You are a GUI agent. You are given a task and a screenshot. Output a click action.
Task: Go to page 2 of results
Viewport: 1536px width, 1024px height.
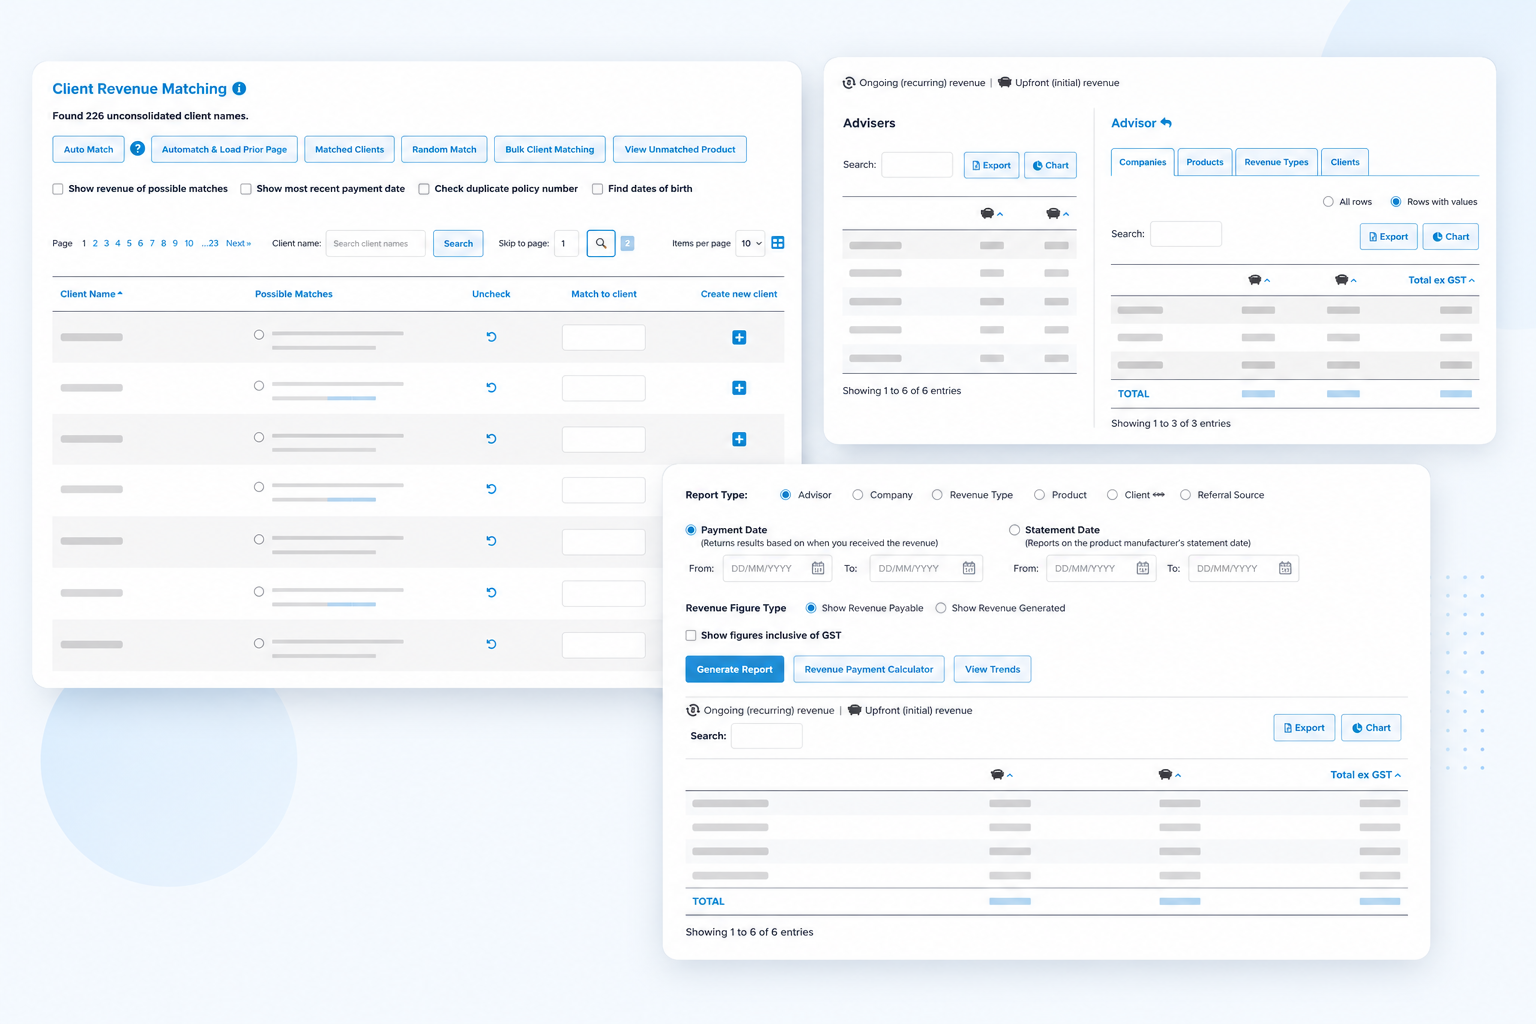point(95,244)
